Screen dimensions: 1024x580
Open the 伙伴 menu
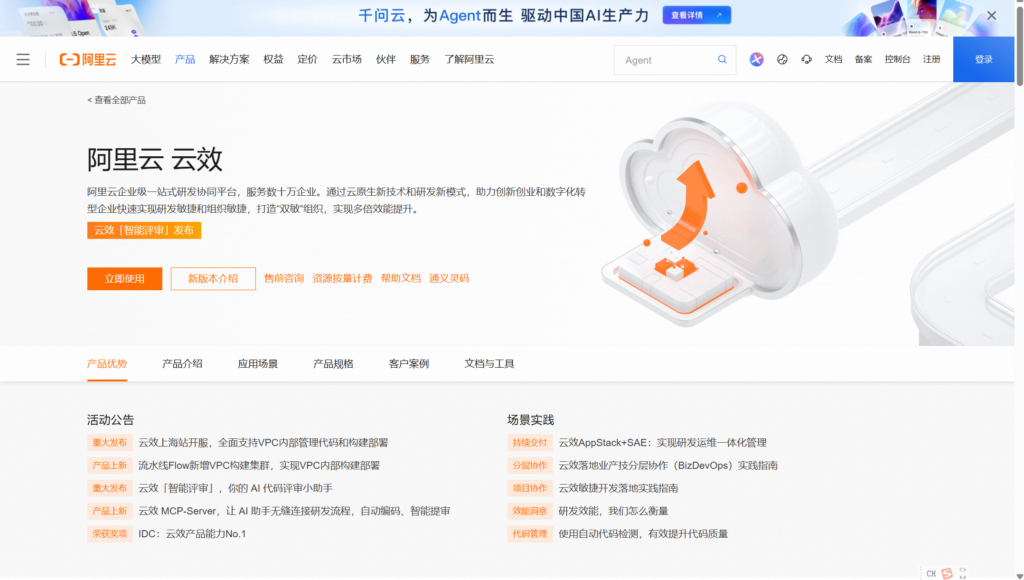[386, 59]
